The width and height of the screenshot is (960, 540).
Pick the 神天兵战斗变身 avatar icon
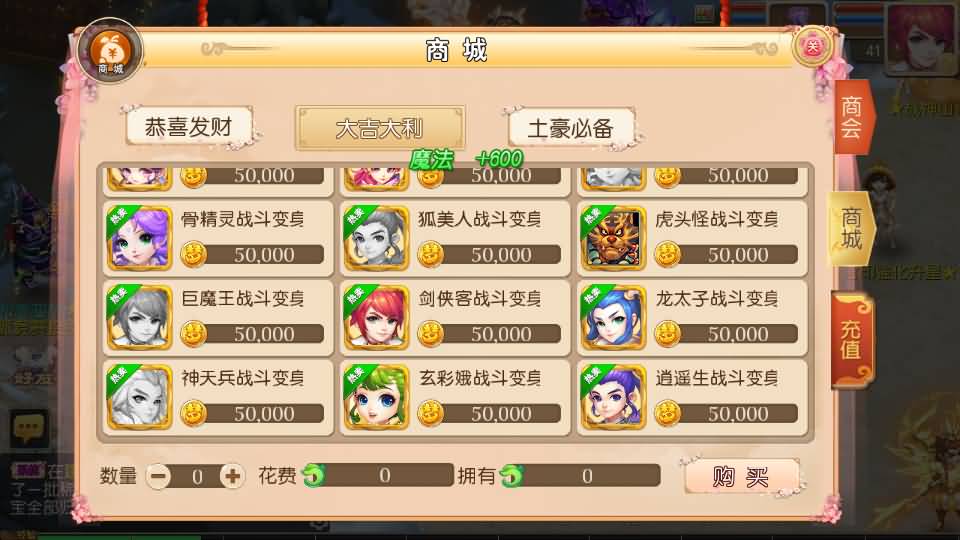[139, 398]
